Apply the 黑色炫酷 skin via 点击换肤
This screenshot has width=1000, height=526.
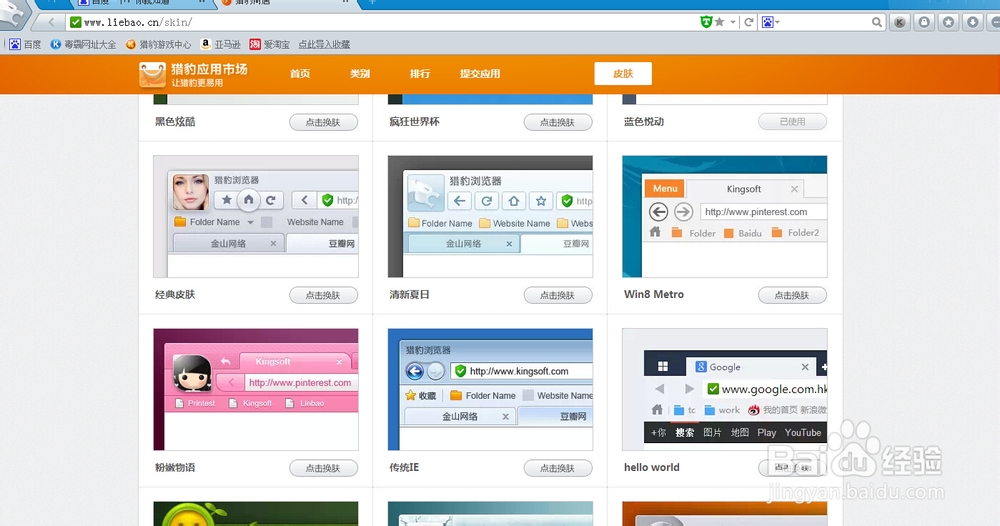tap(323, 122)
